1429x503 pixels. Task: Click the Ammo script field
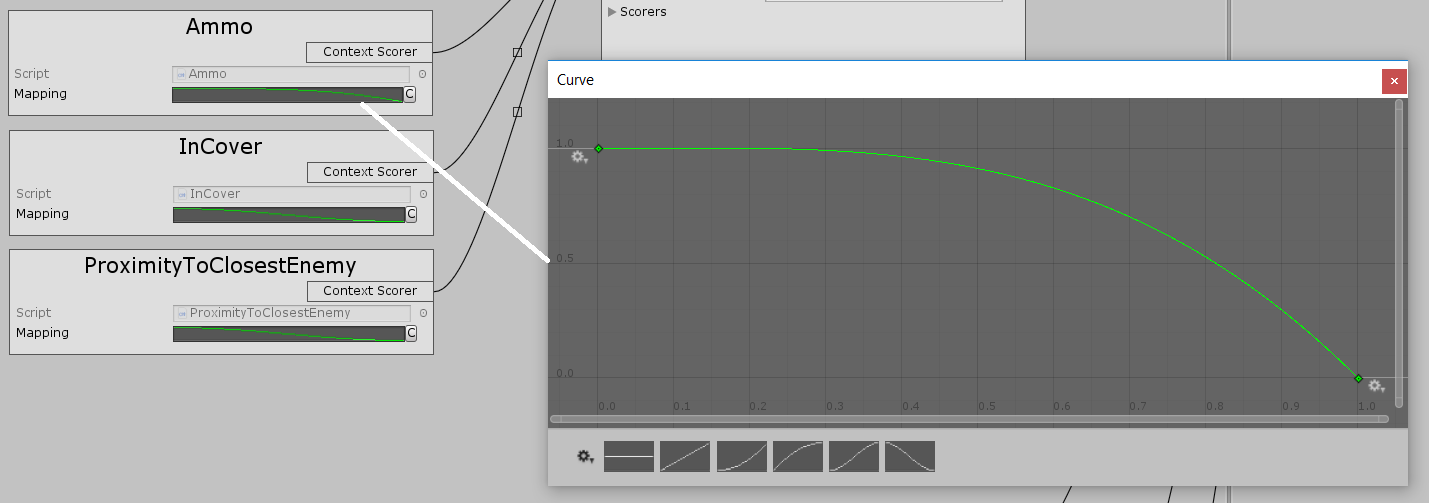pos(291,74)
